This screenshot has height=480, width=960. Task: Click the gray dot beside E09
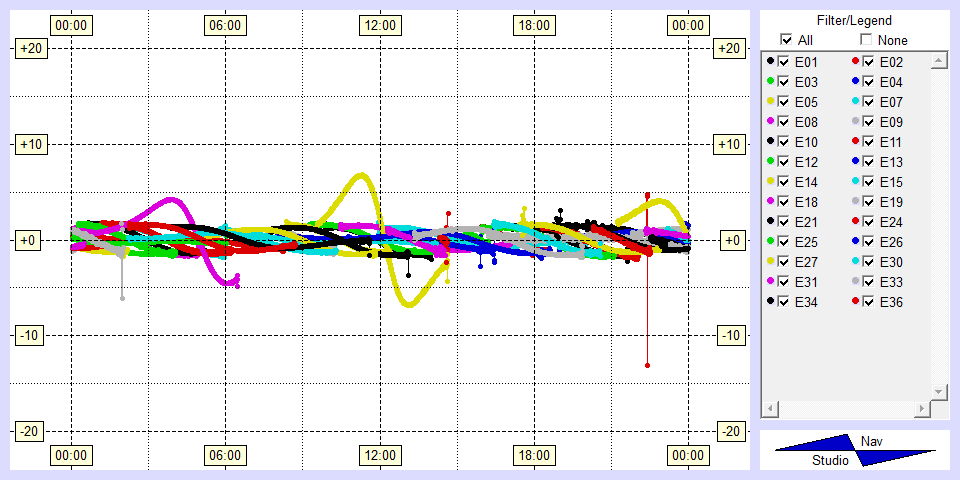[856, 122]
